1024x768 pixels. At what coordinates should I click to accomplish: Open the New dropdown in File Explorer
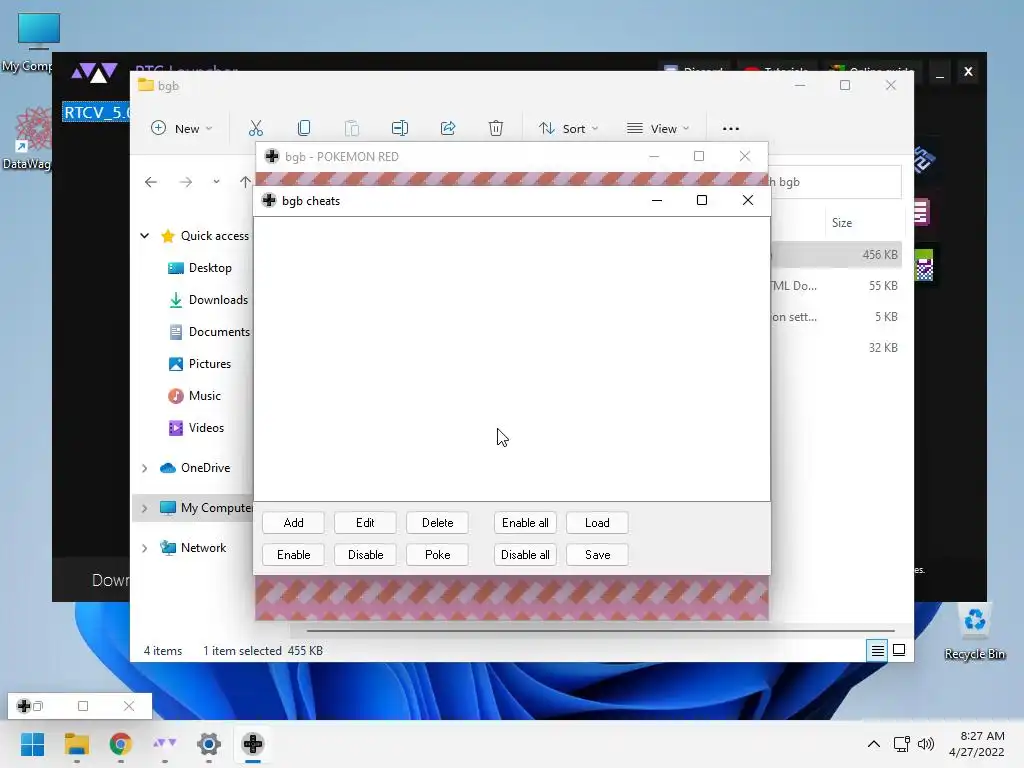coord(182,128)
